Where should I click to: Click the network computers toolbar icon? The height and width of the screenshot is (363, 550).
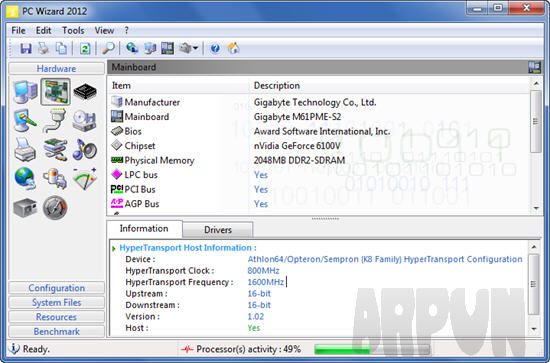pos(150,48)
